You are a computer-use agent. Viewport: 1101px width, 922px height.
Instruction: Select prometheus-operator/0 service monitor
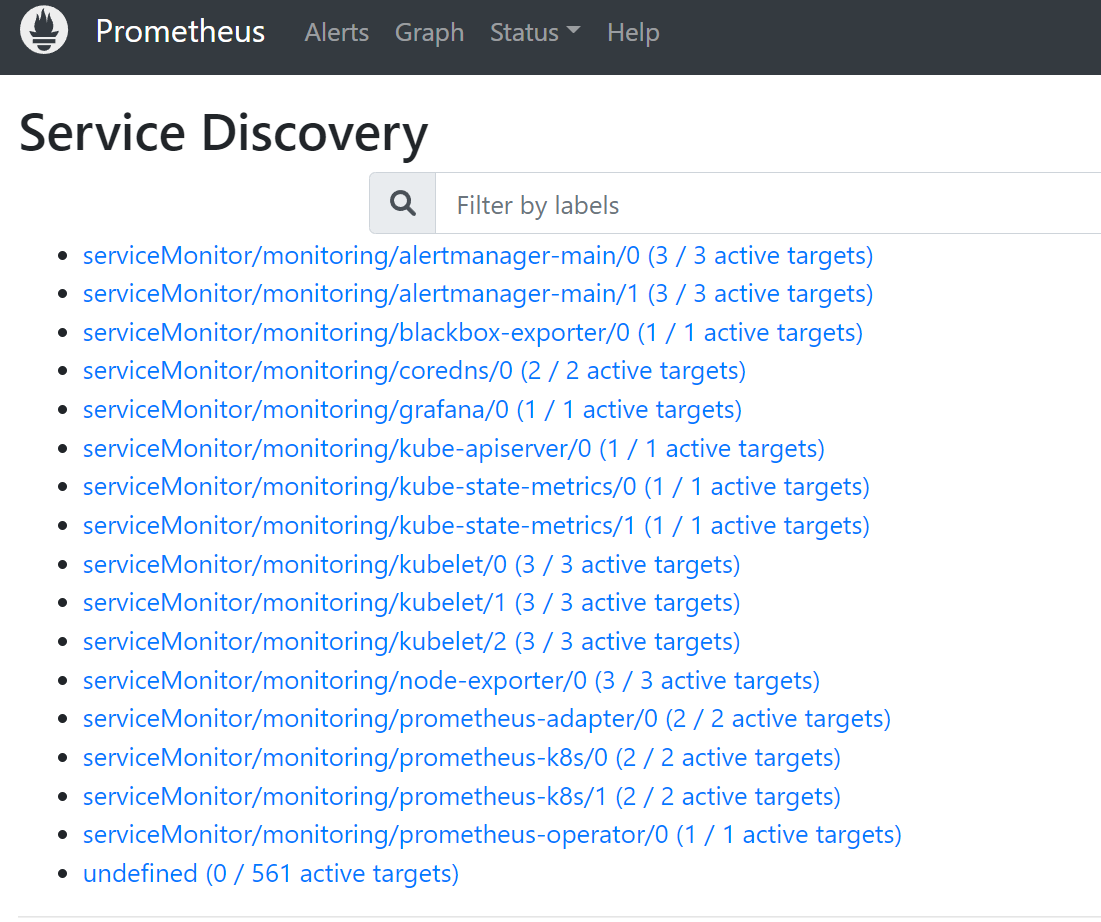coord(492,835)
